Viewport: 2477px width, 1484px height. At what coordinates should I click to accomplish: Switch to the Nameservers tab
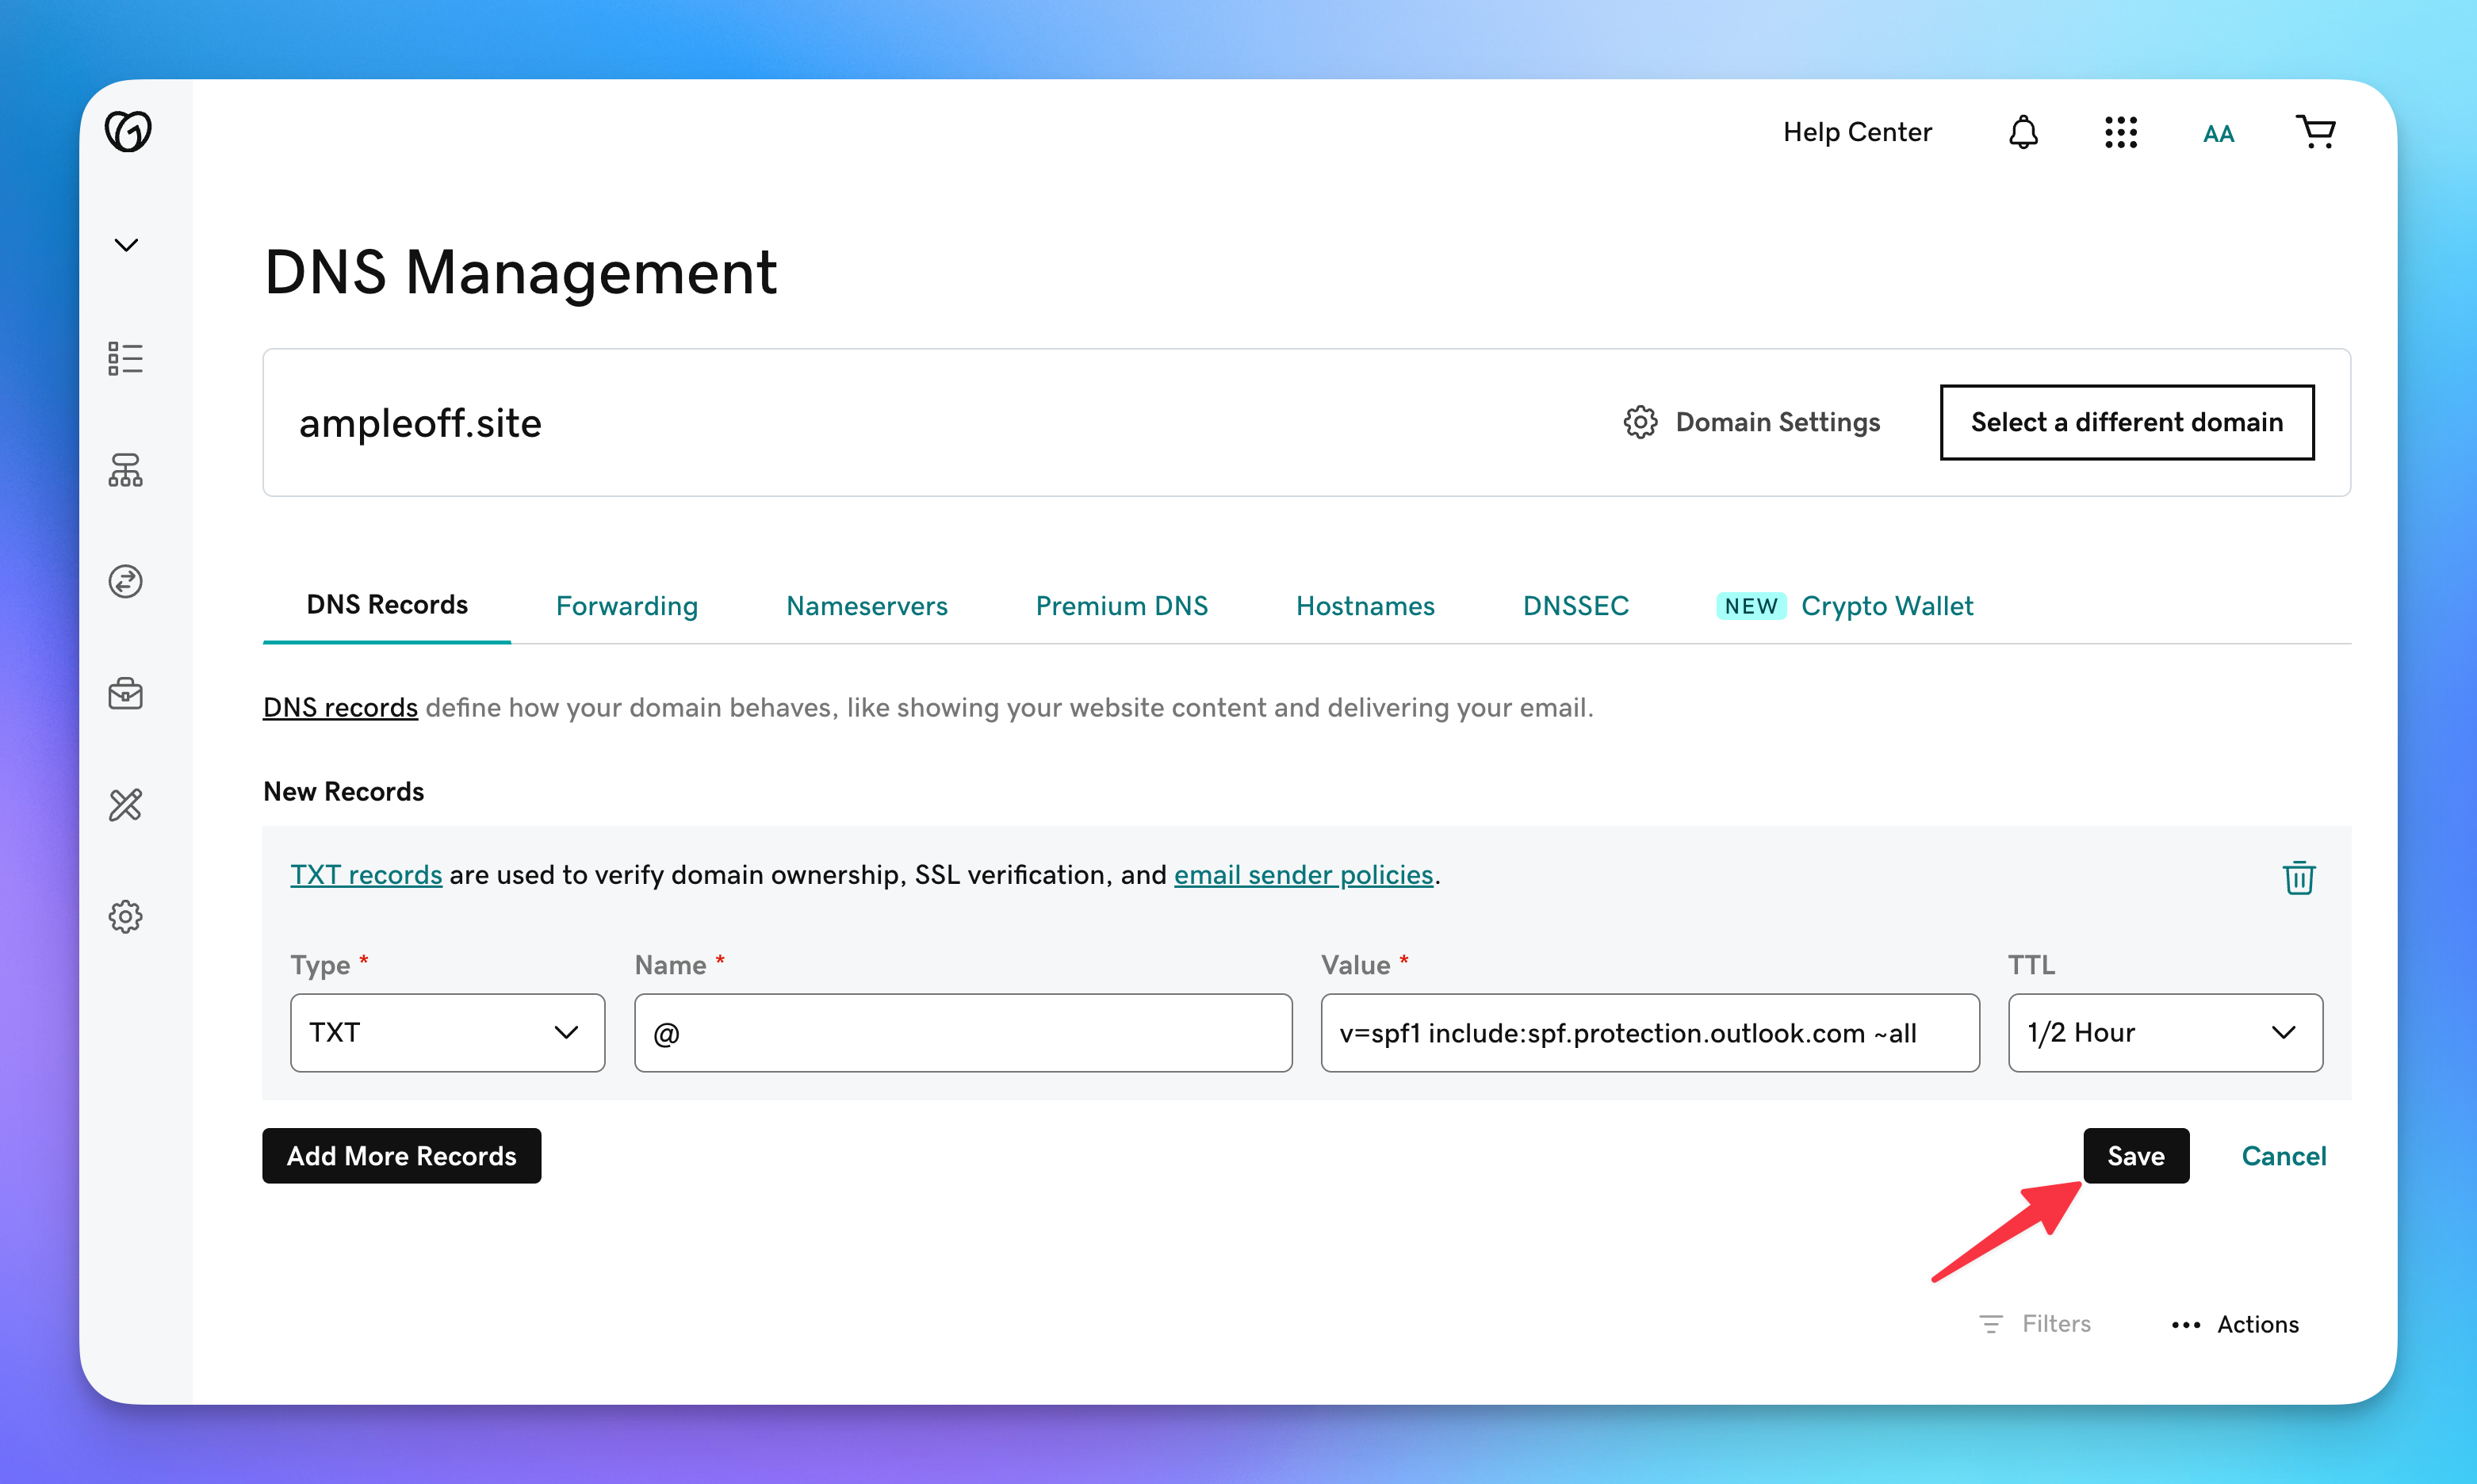click(x=866, y=606)
